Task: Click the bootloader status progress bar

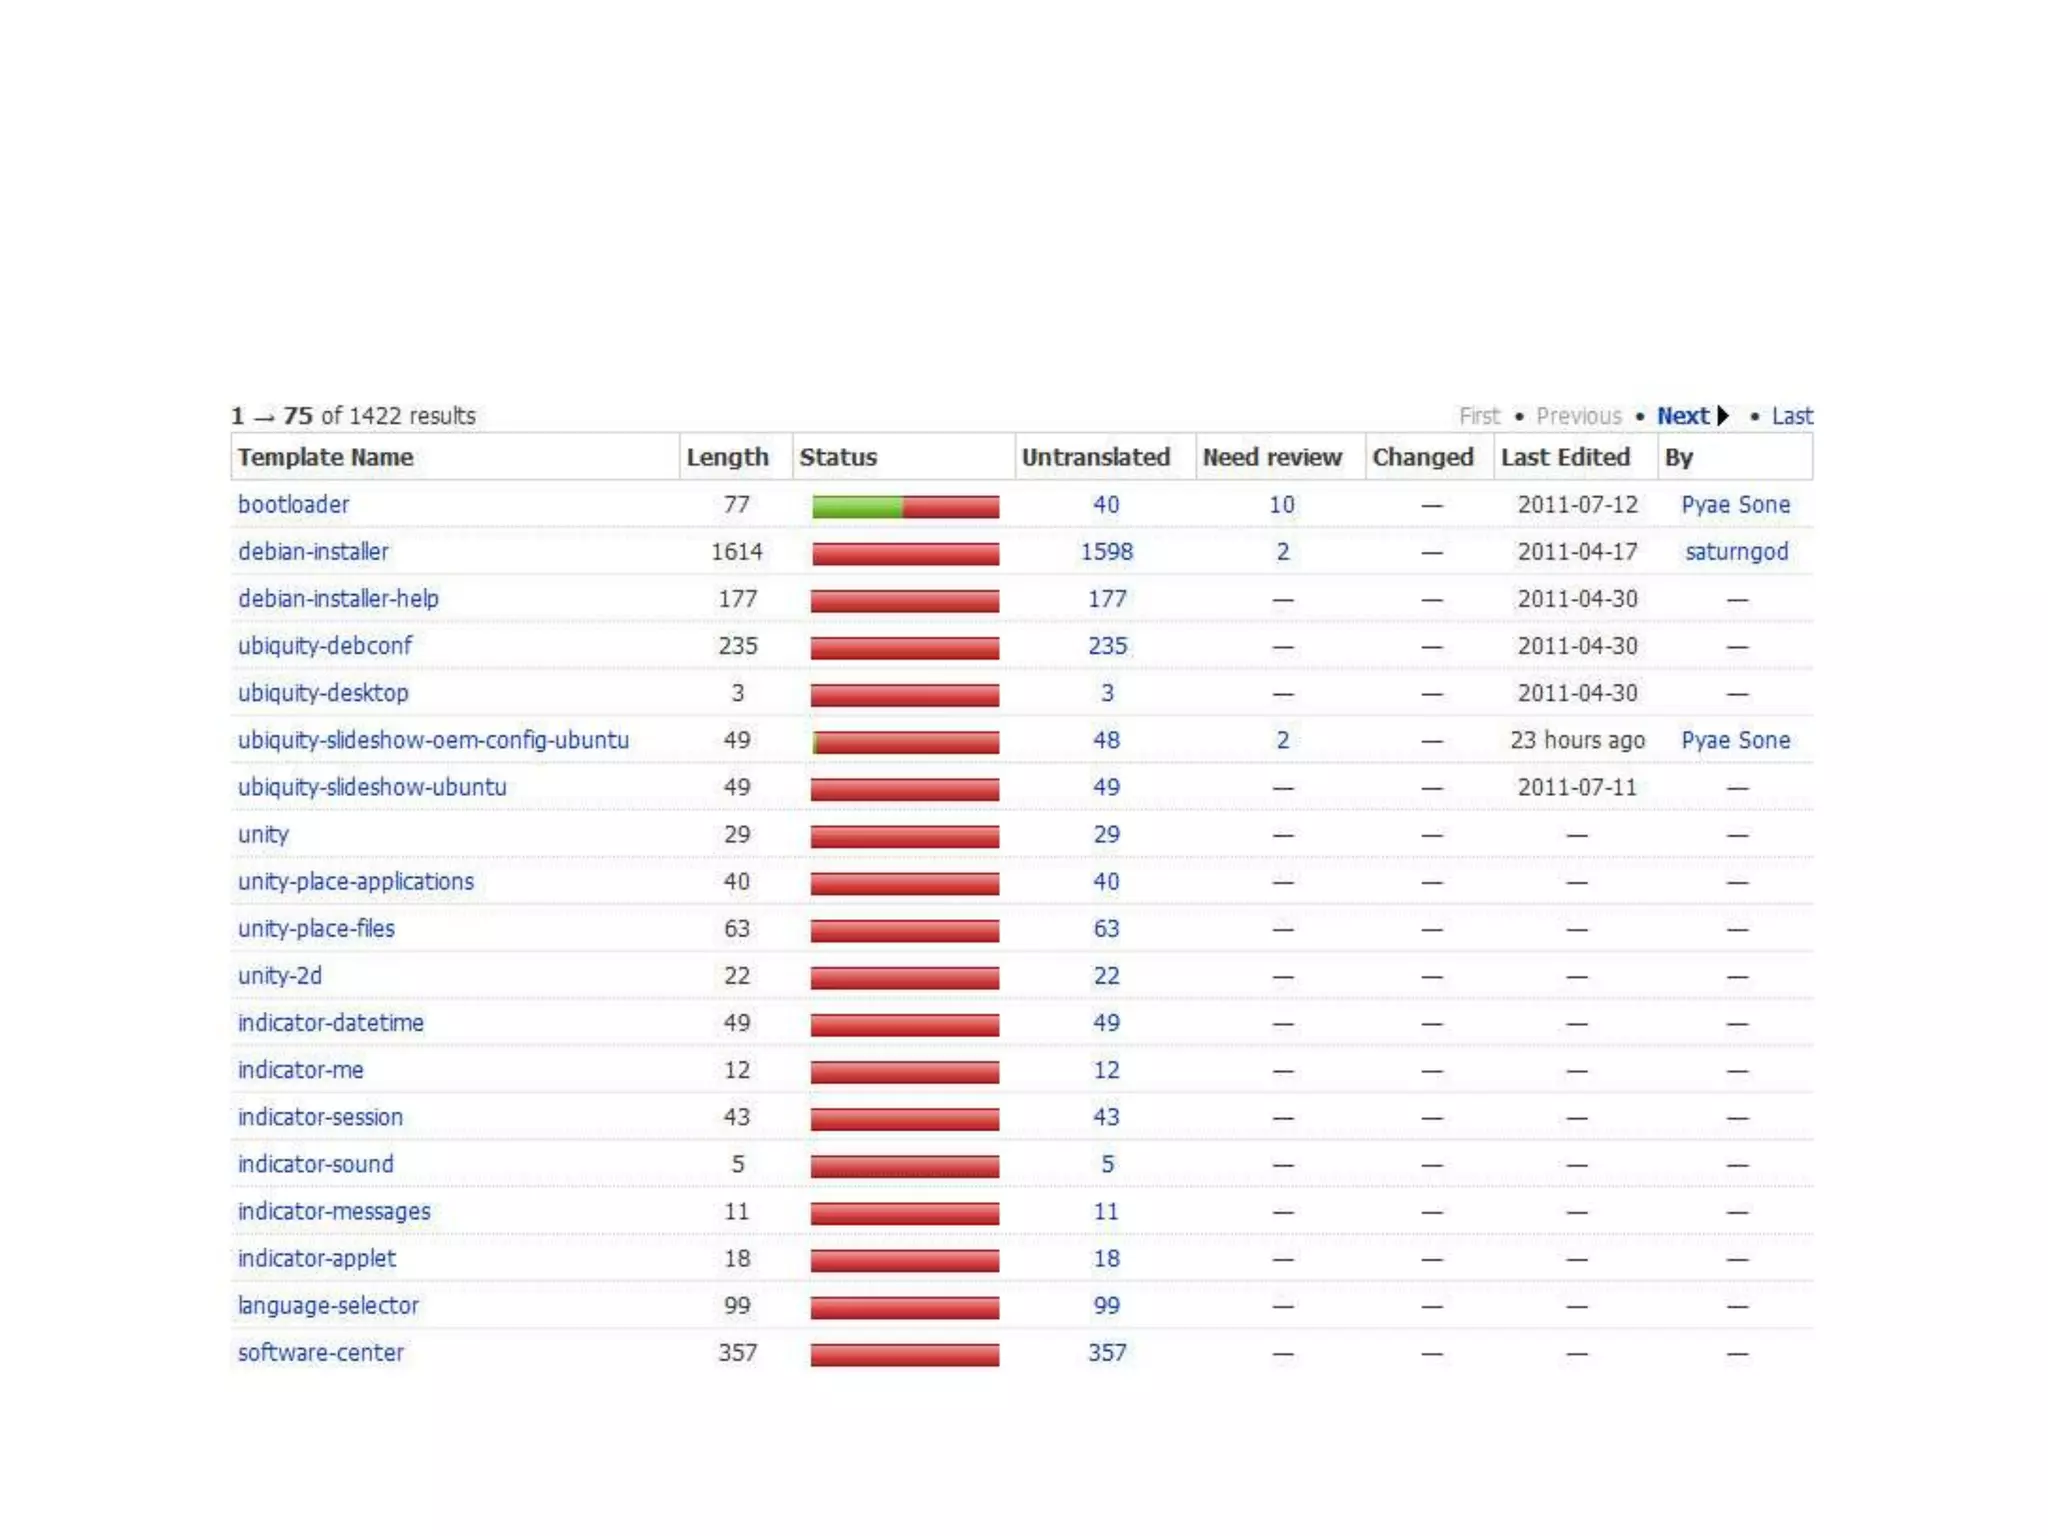Action: click(905, 507)
